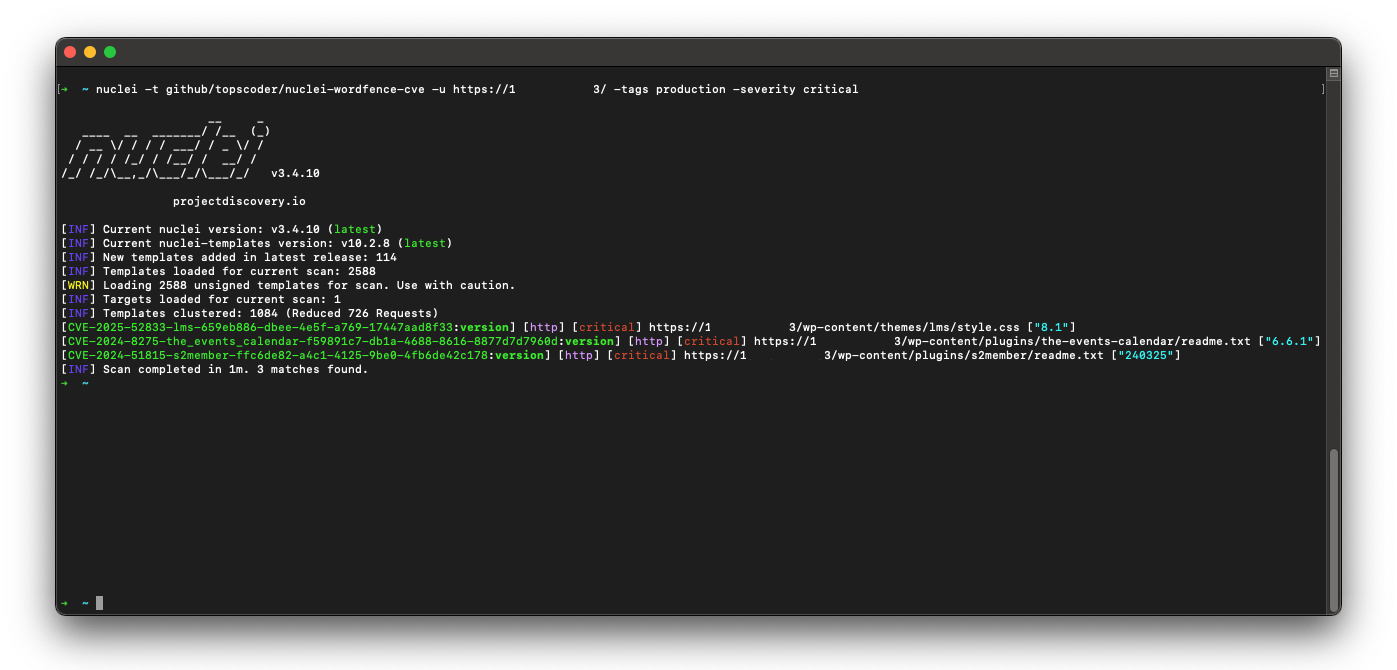Click the macOS full-screen green button
Viewport: 1397px width, 670px height.
110,51
